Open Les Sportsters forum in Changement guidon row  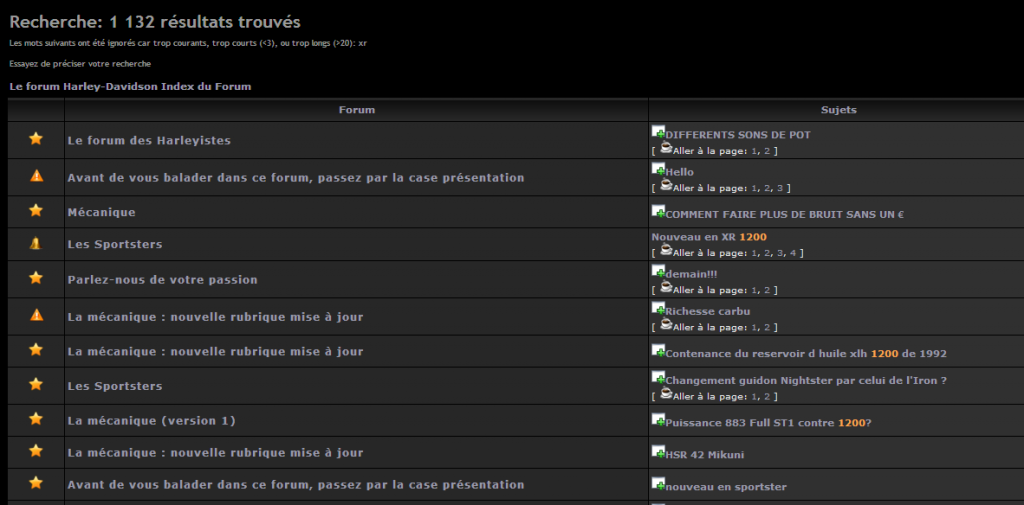(x=115, y=386)
